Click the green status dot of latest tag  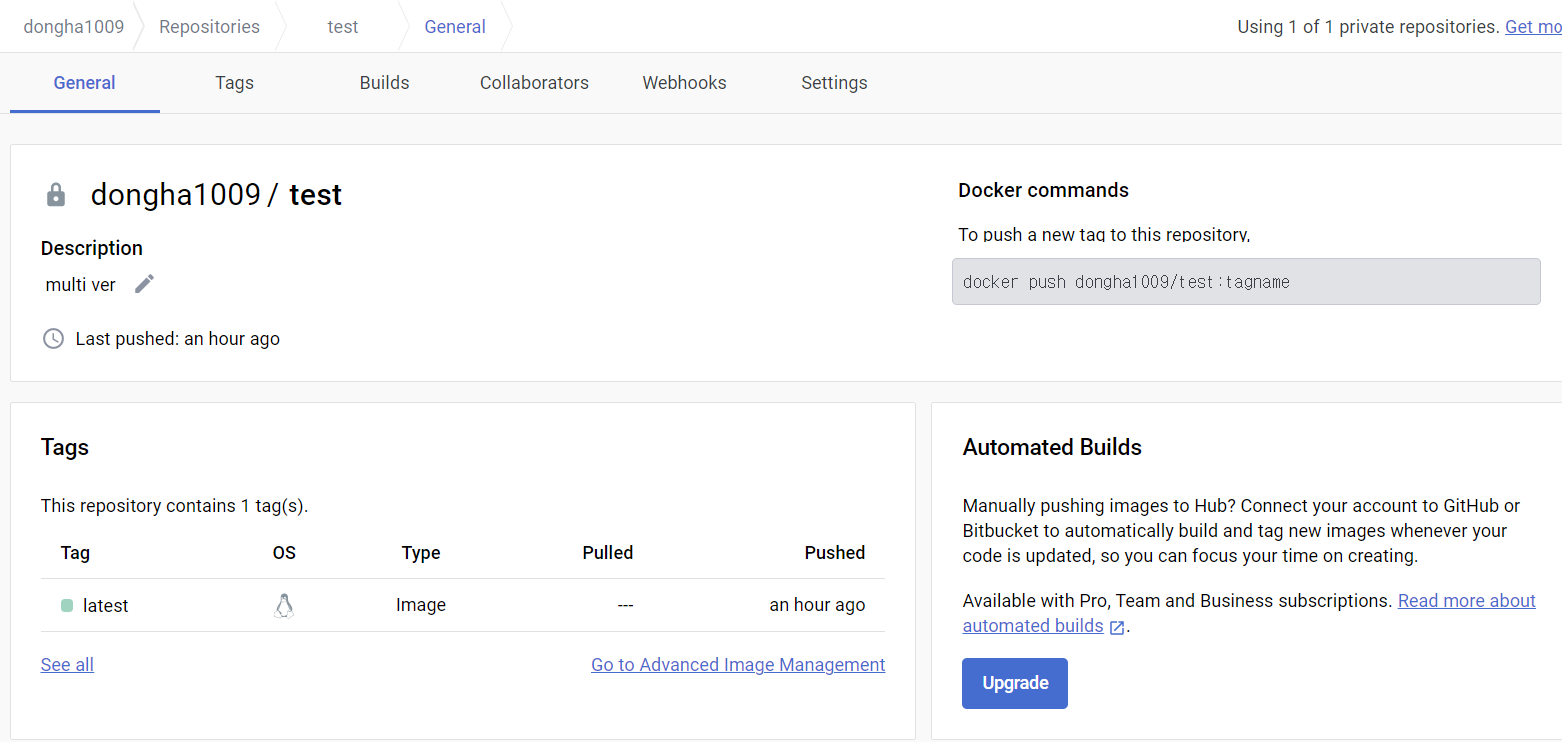pyautogui.click(x=67, y=606)
